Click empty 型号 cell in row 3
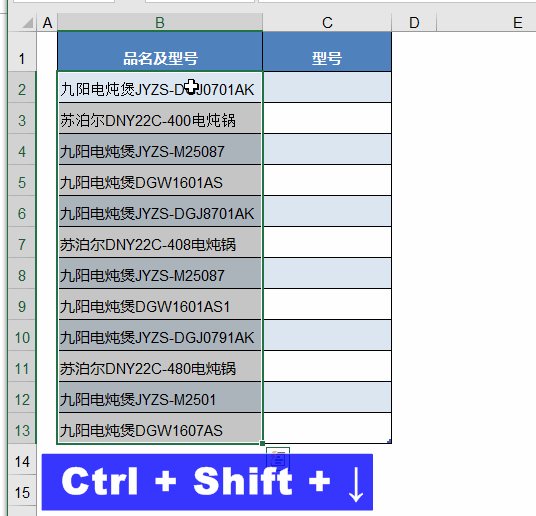Screen dimensions: 536x516 click(327, 118)
